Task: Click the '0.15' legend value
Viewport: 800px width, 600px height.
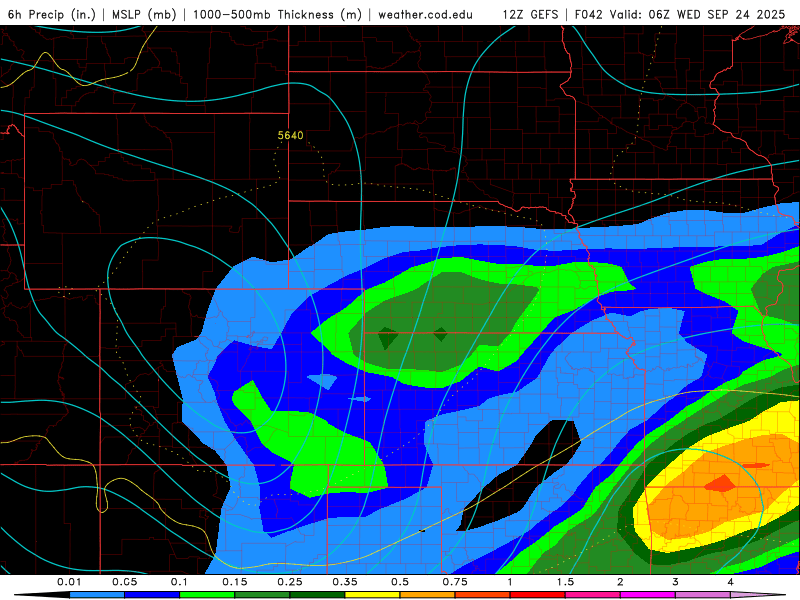Action: click(x=235, y=582)
